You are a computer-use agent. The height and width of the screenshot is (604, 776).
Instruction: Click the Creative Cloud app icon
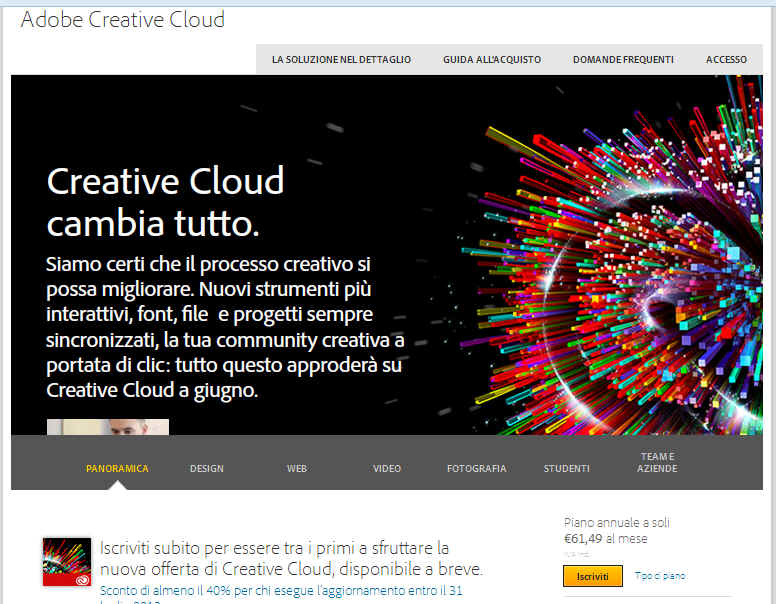click(x=67, y=562)
